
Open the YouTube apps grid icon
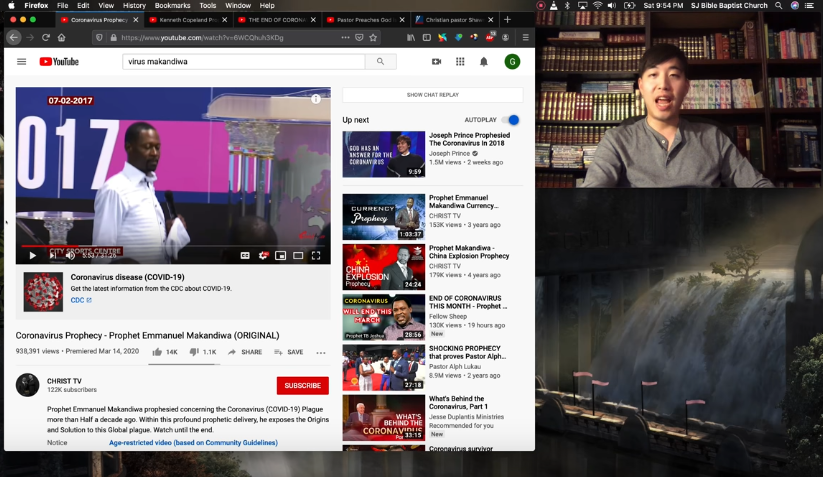click(x=460, y=62)
